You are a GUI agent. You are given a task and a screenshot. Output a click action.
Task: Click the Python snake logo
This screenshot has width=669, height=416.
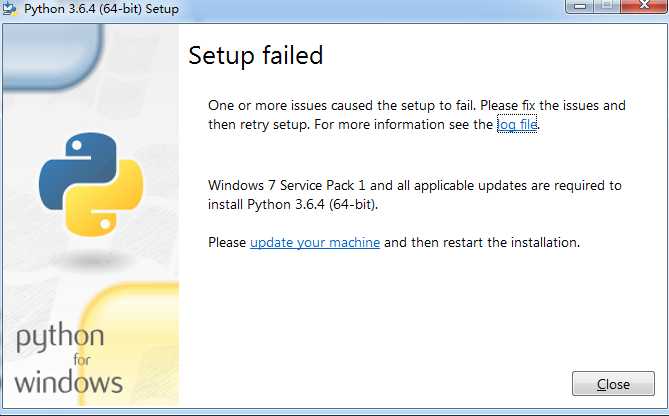[91, 184]
